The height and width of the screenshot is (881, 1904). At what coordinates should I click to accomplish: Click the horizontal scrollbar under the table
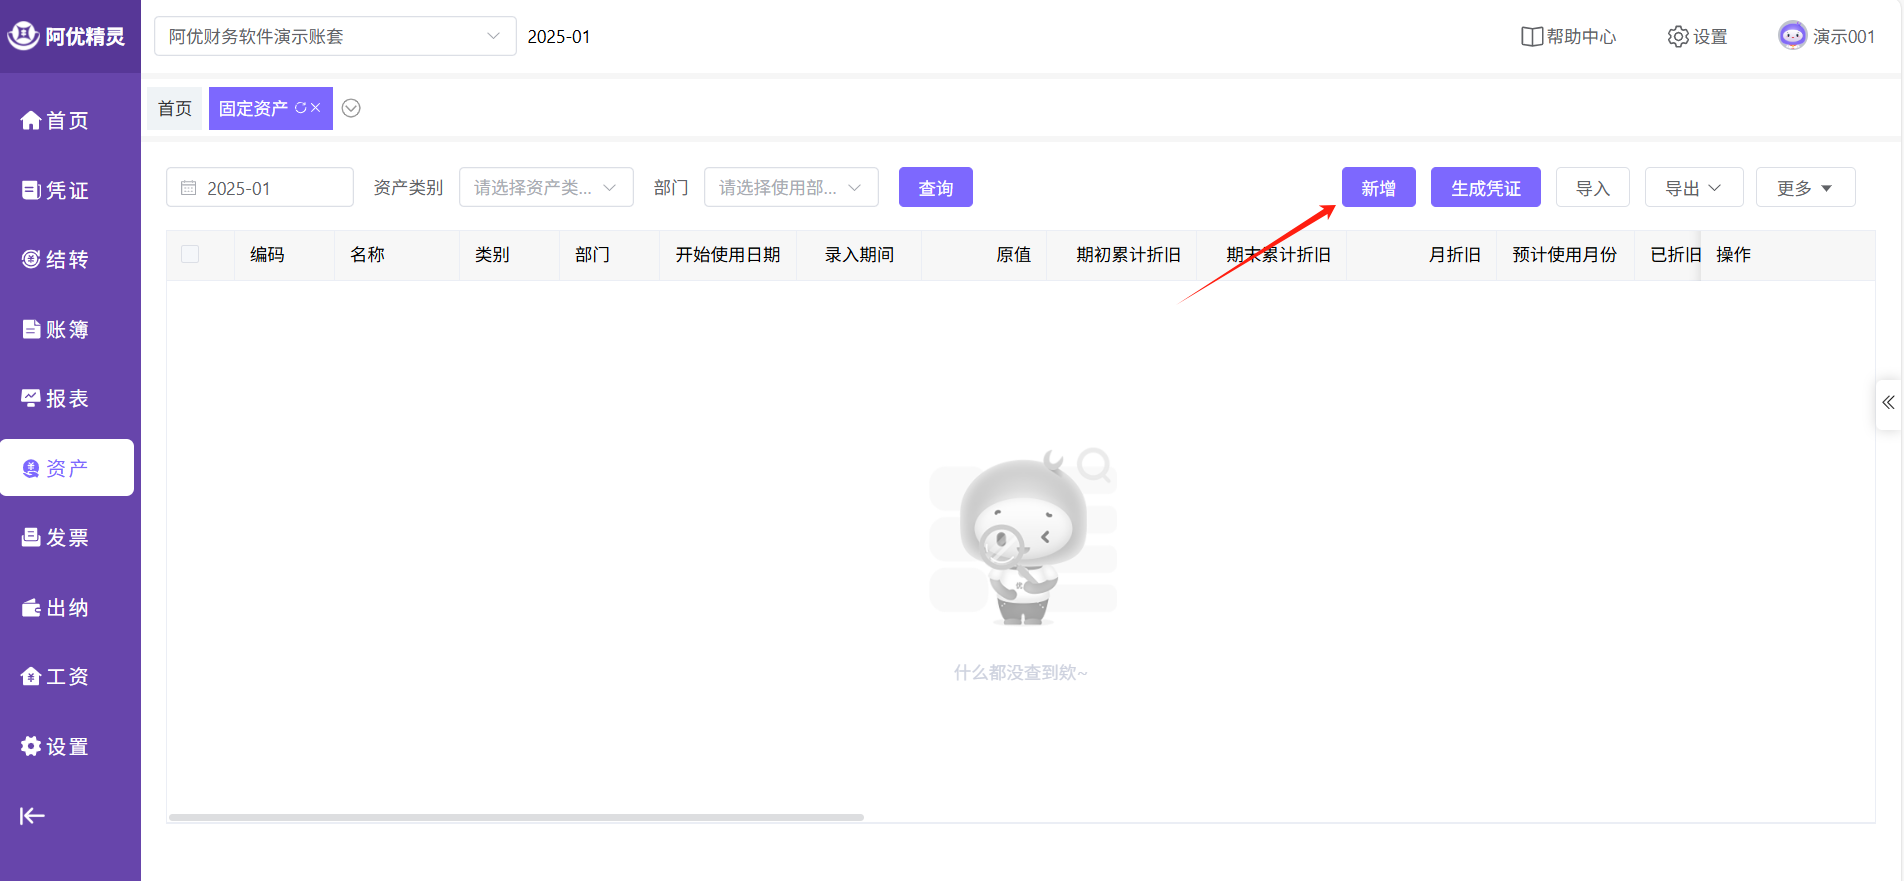(x=516, y=817)
